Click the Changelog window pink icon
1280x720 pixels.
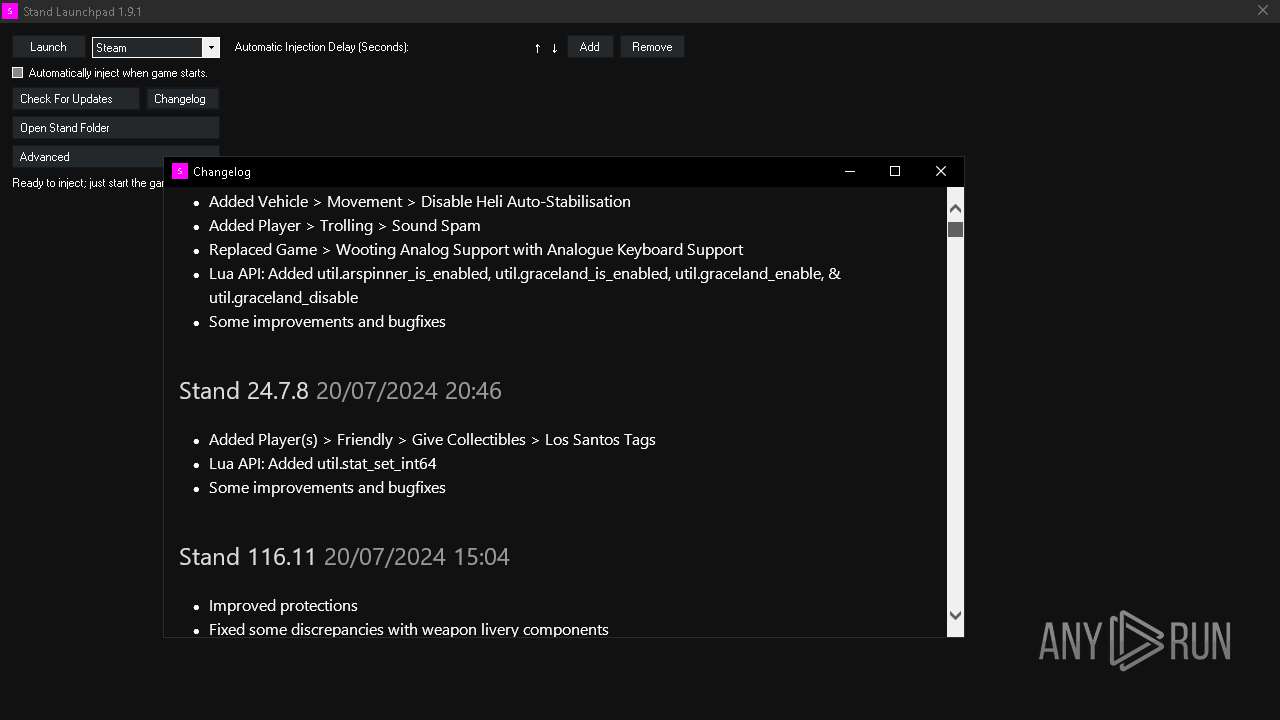[180, 171]
